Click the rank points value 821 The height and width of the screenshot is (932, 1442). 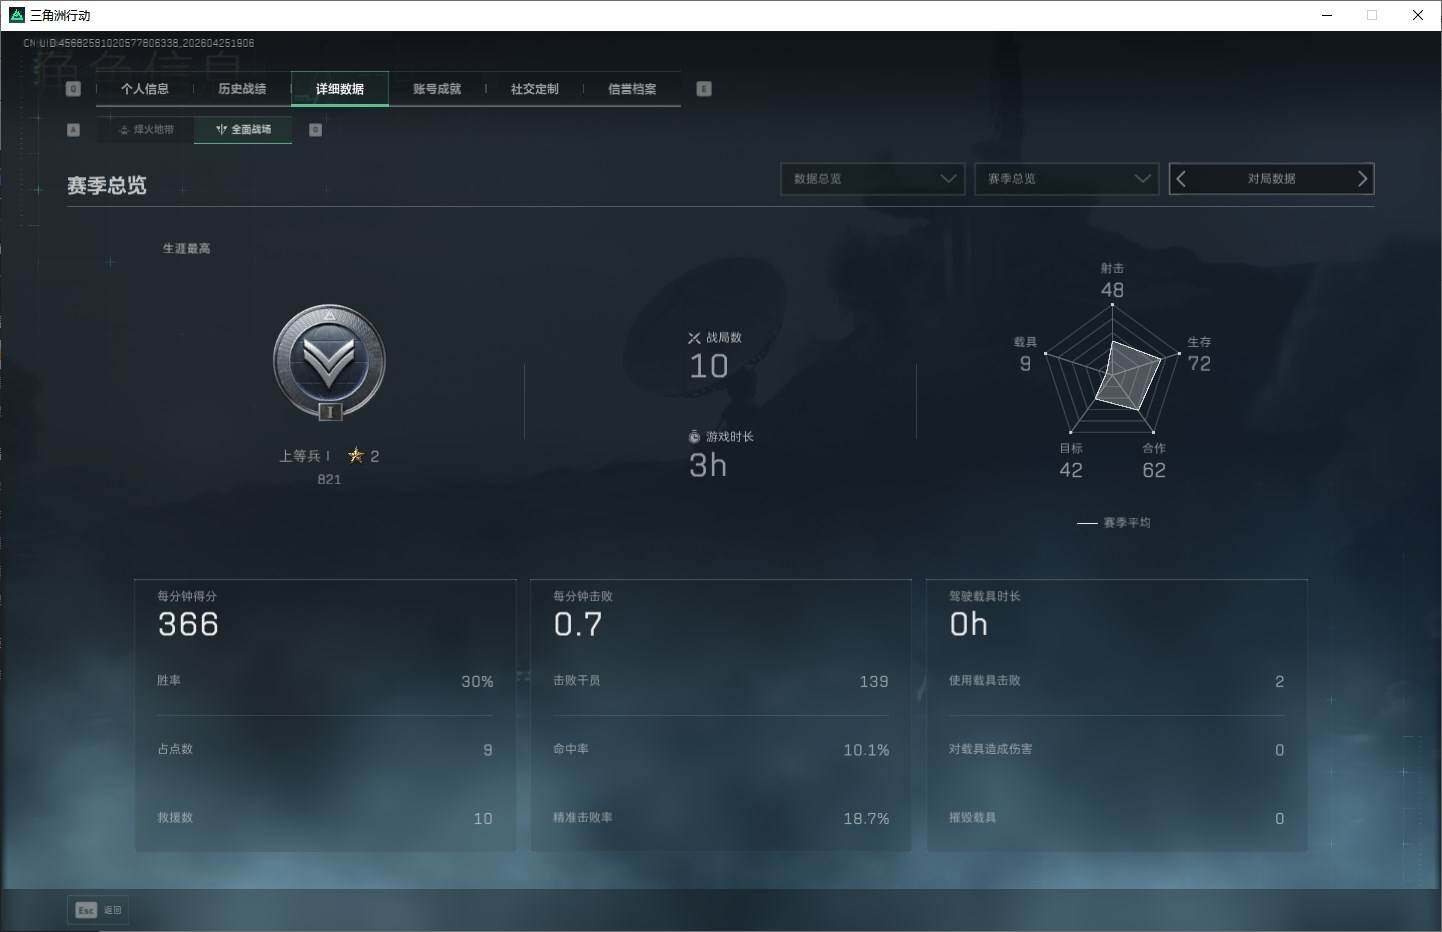(x=329, y=480)
